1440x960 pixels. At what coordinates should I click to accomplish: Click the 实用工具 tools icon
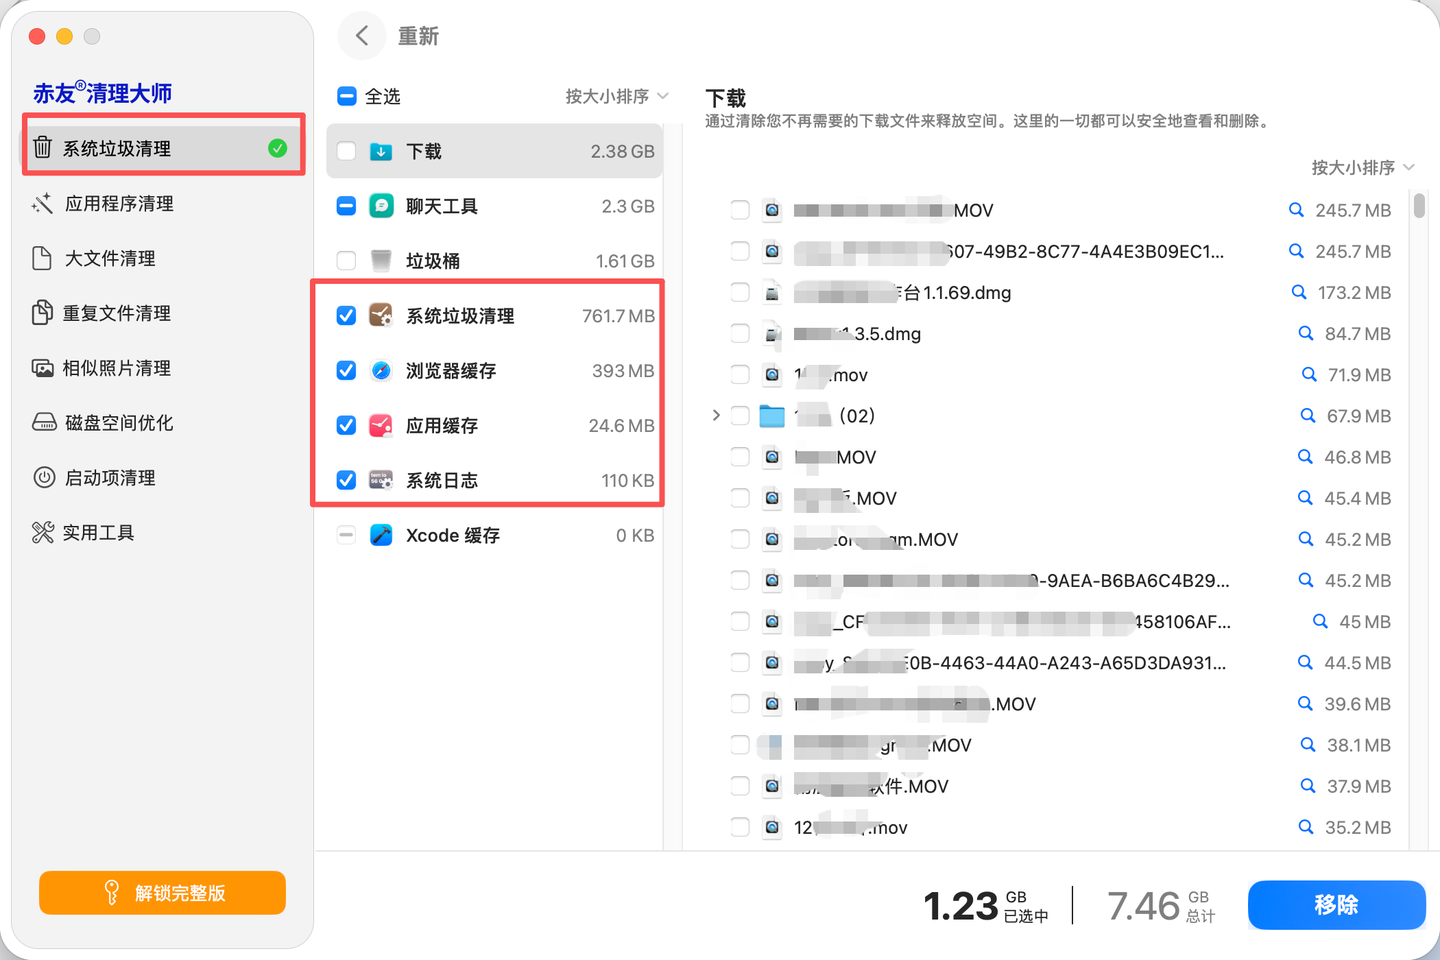click(43, 533)
